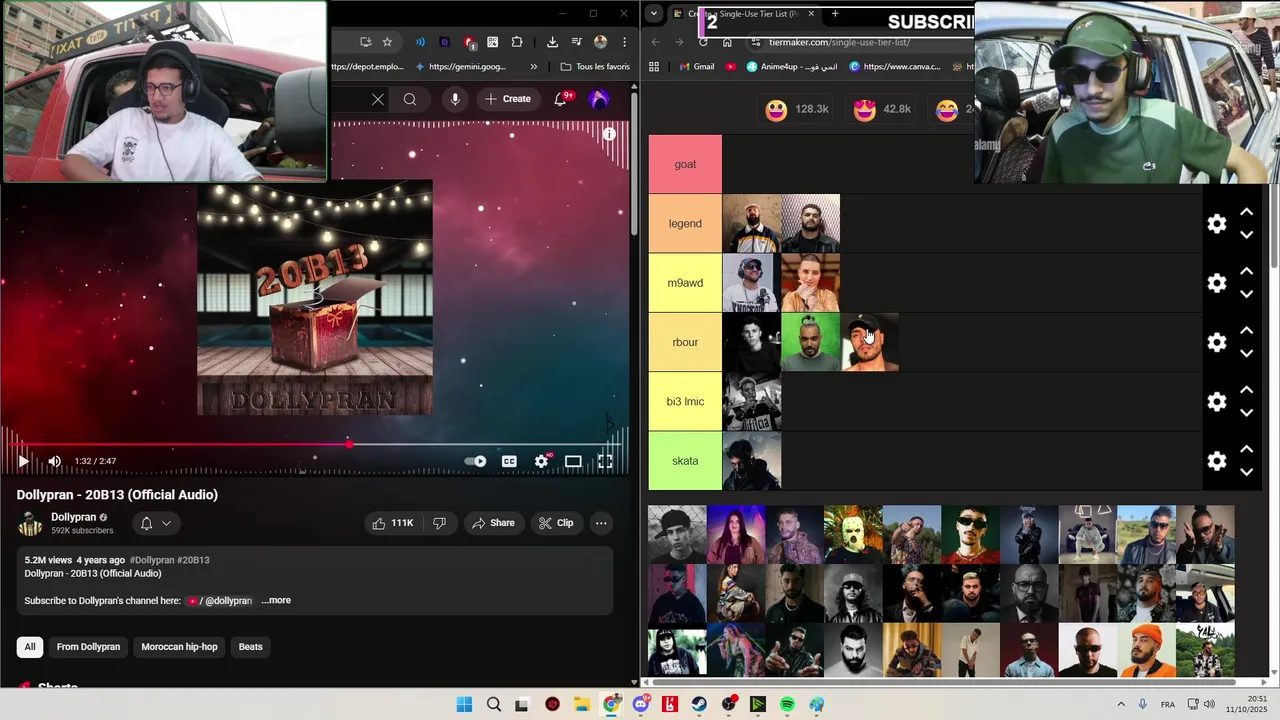Expand video description with ...more
This screenshot has height=720, width=1280.
tap(276, 601)
